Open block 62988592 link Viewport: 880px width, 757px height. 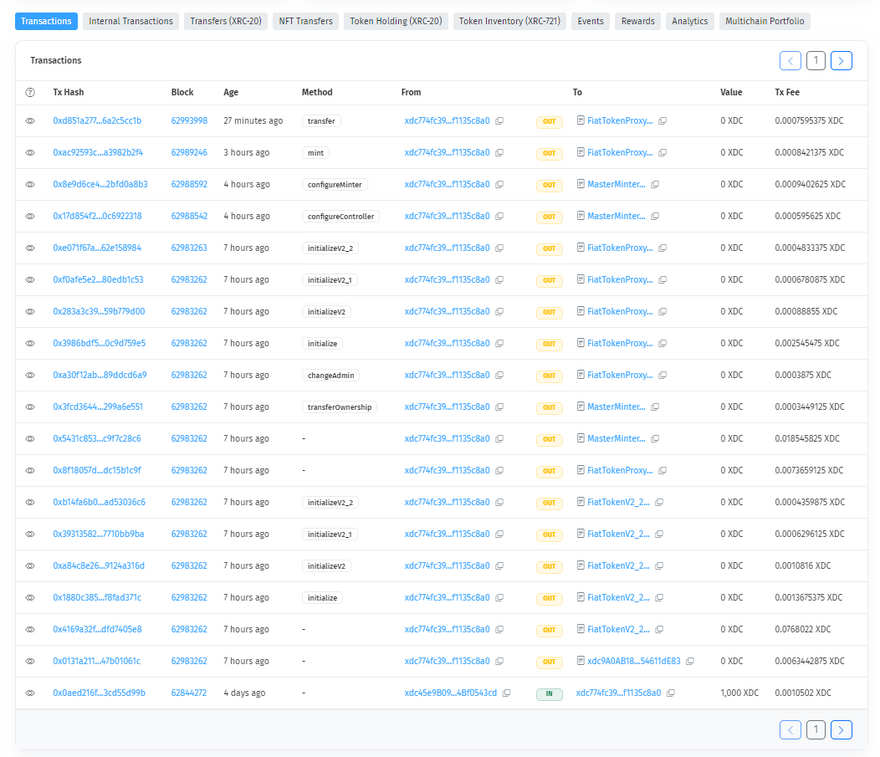tap(189, 185)
